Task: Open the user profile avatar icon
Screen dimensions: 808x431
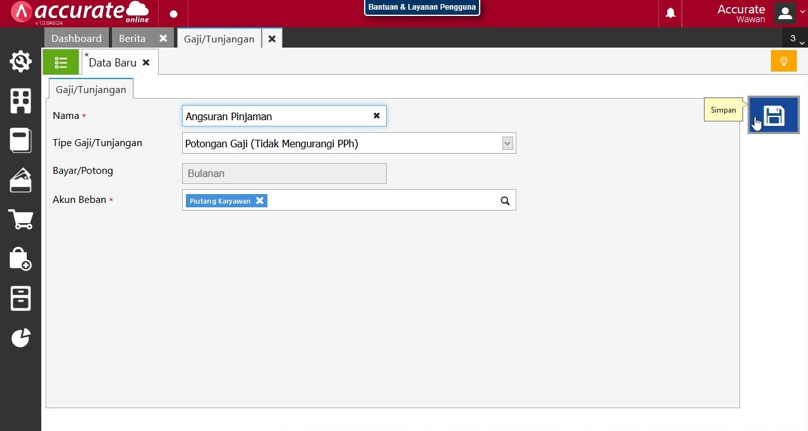Action: click(x=785, y=13)
